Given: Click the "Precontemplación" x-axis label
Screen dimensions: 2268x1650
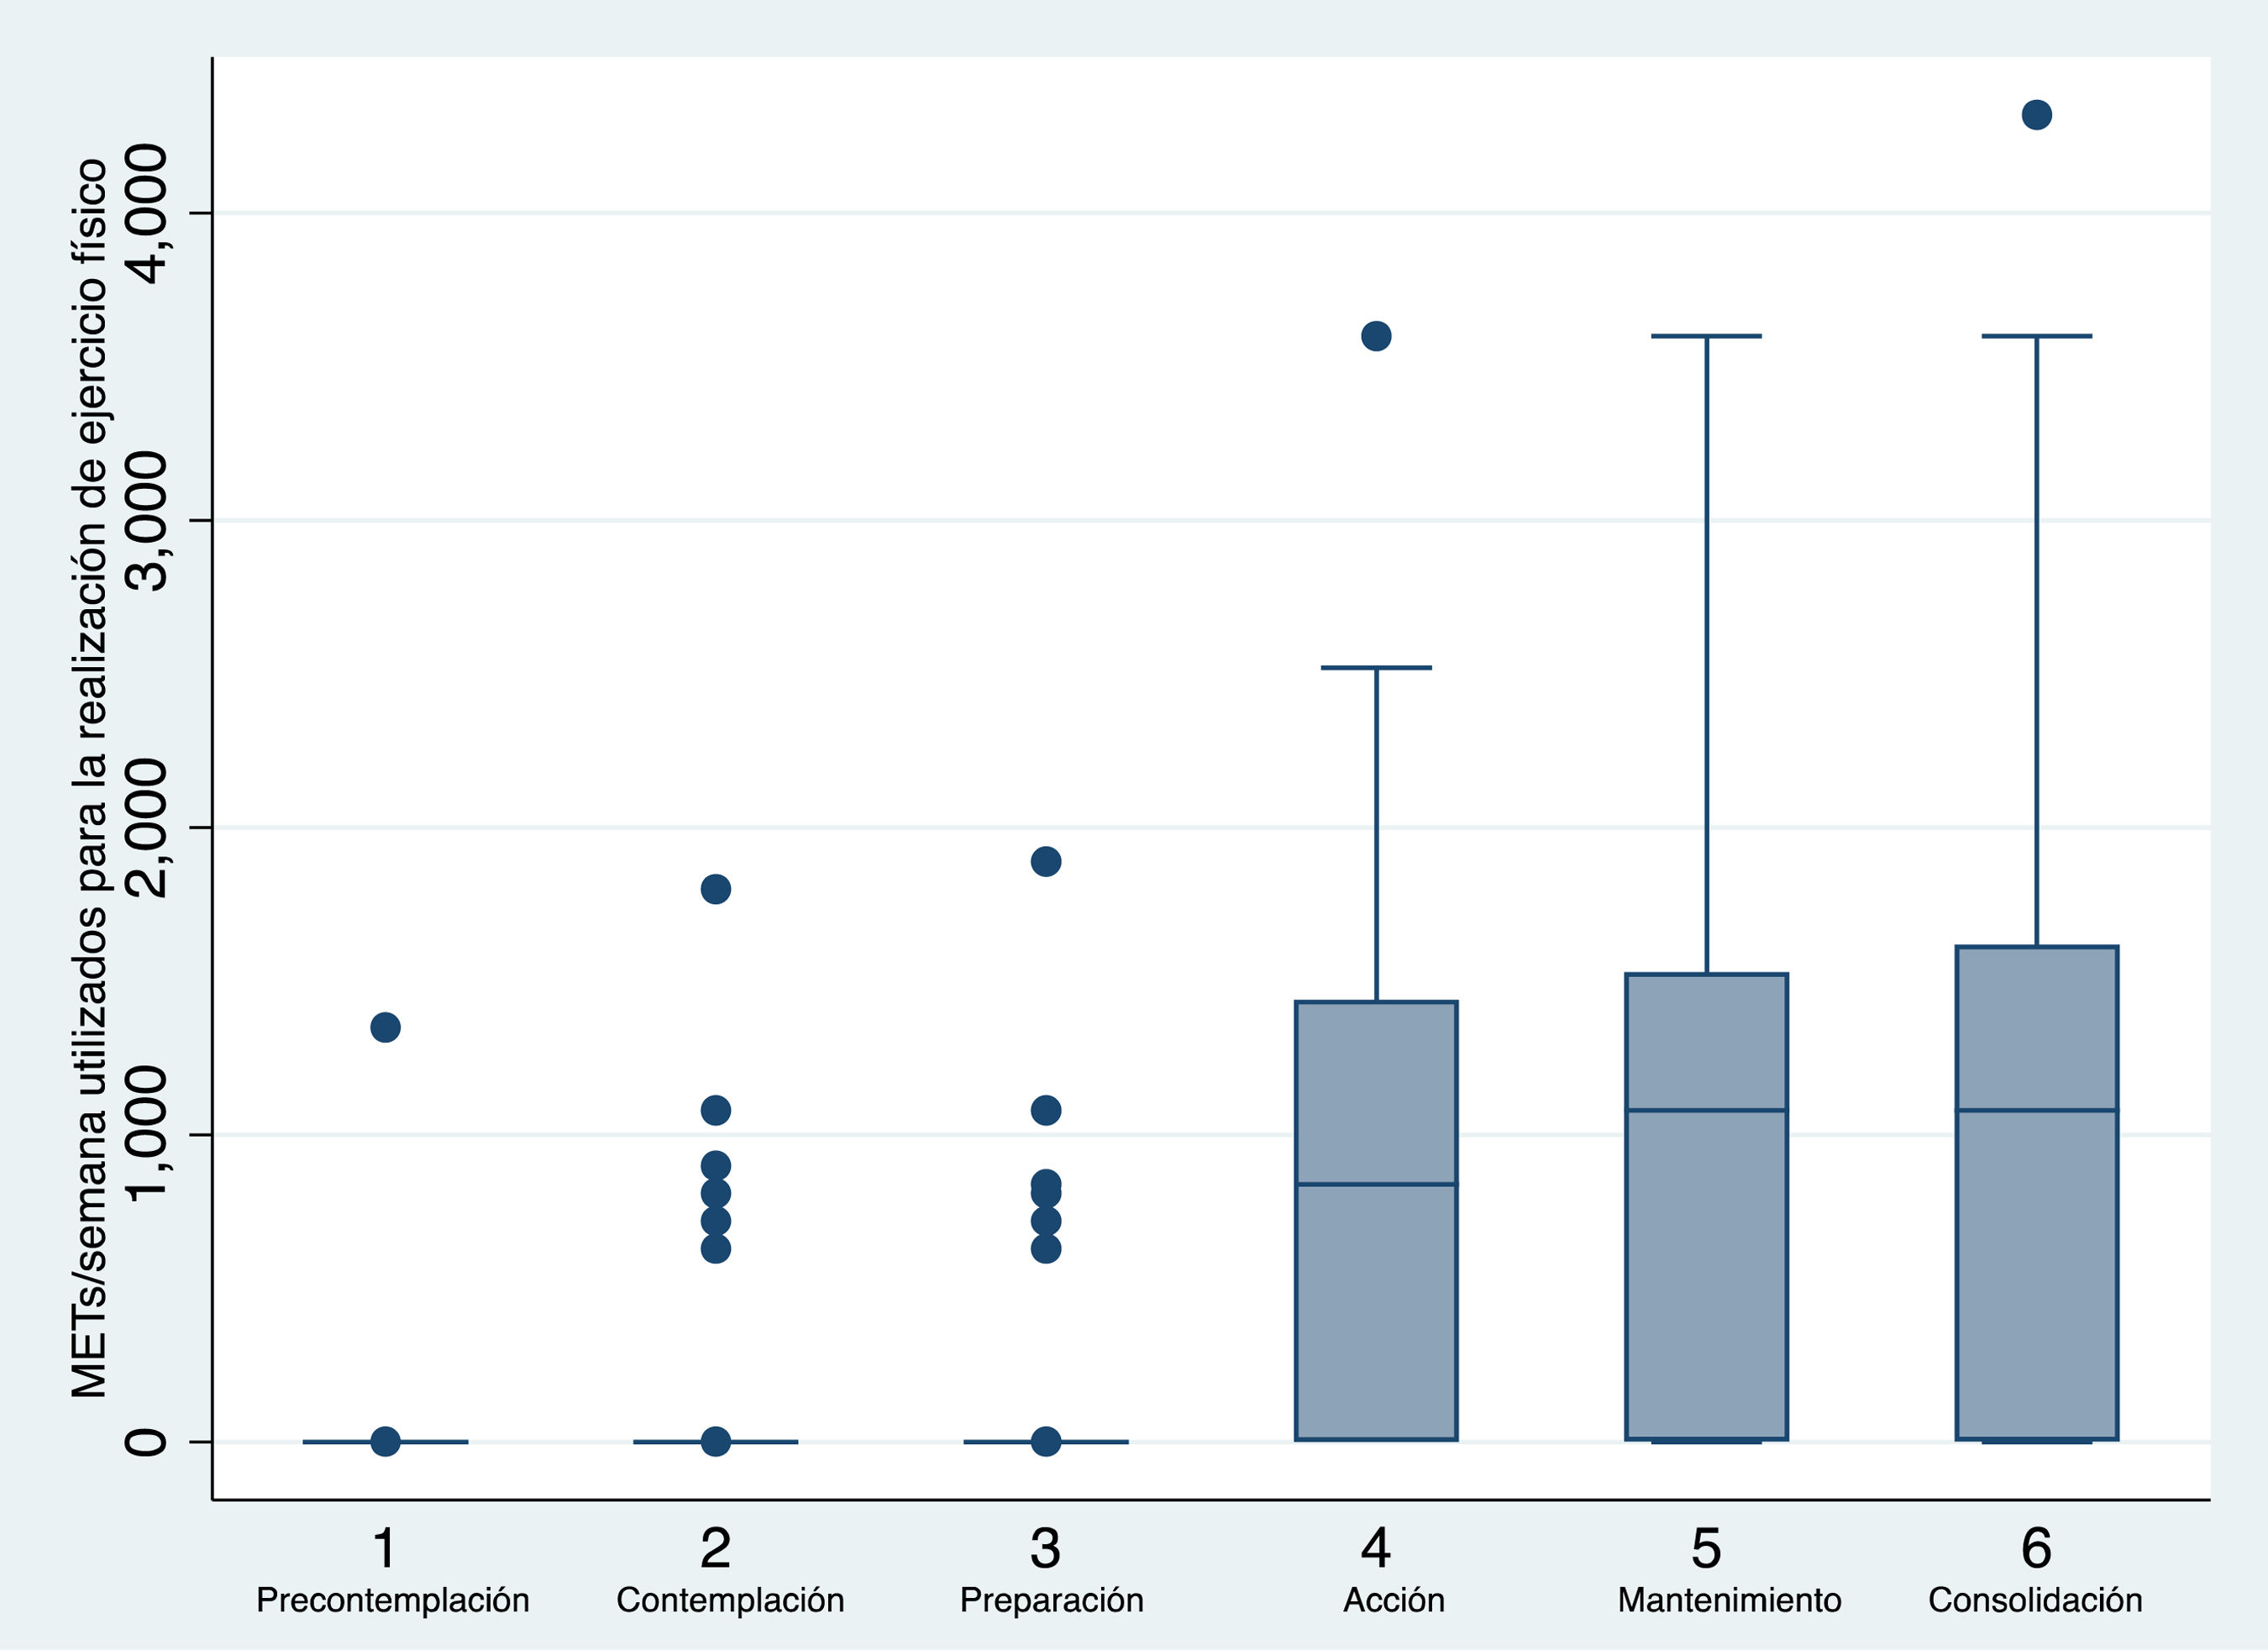Looking at the screenshot, I should click(x=392, y=1601).
